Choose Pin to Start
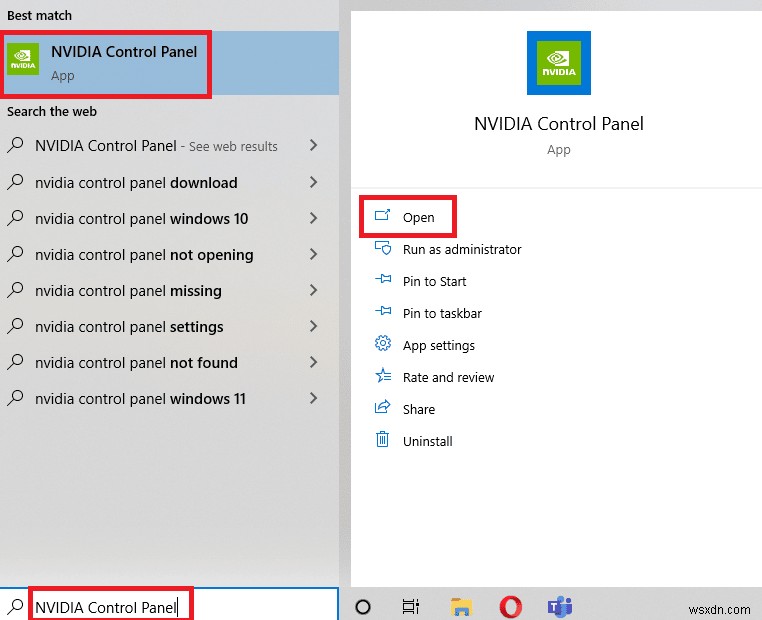 (434, 281)
